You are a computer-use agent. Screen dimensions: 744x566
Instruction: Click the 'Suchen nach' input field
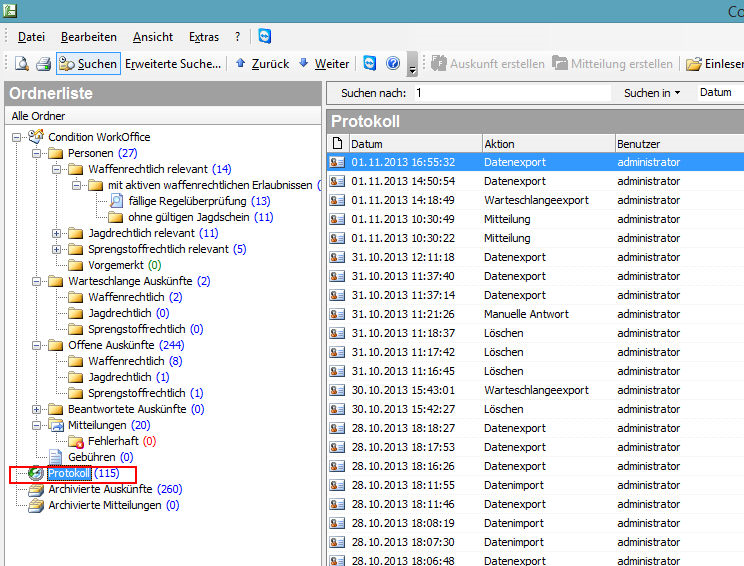pyautogui.click(x=510, y=93)
